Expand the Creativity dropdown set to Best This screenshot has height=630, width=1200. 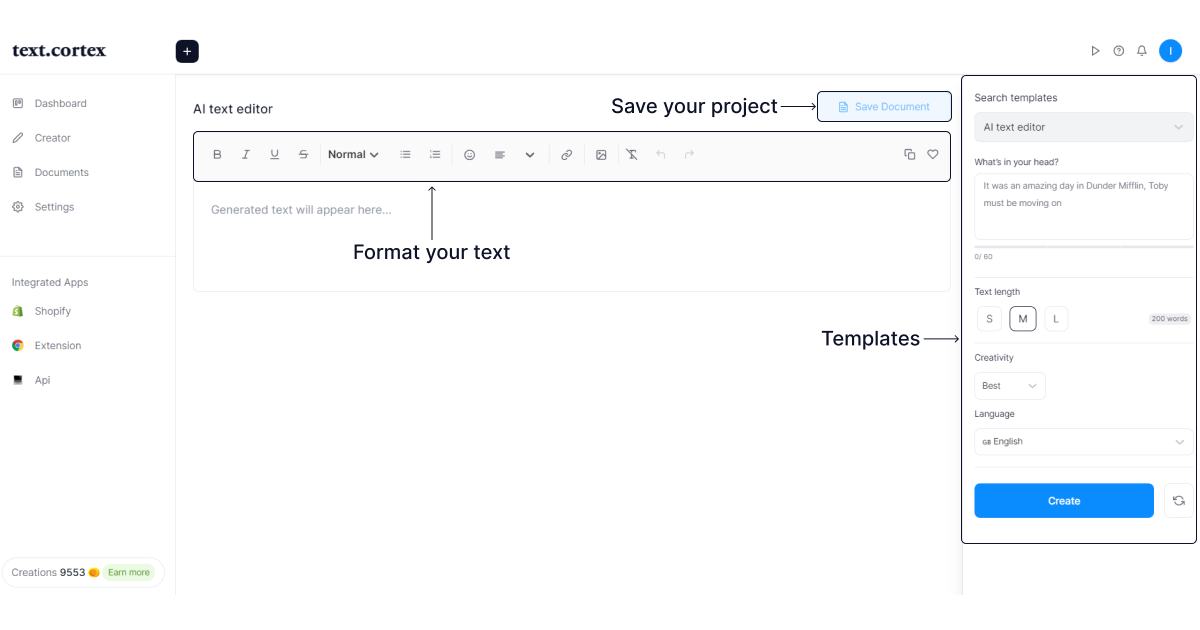pos(1009,386)
